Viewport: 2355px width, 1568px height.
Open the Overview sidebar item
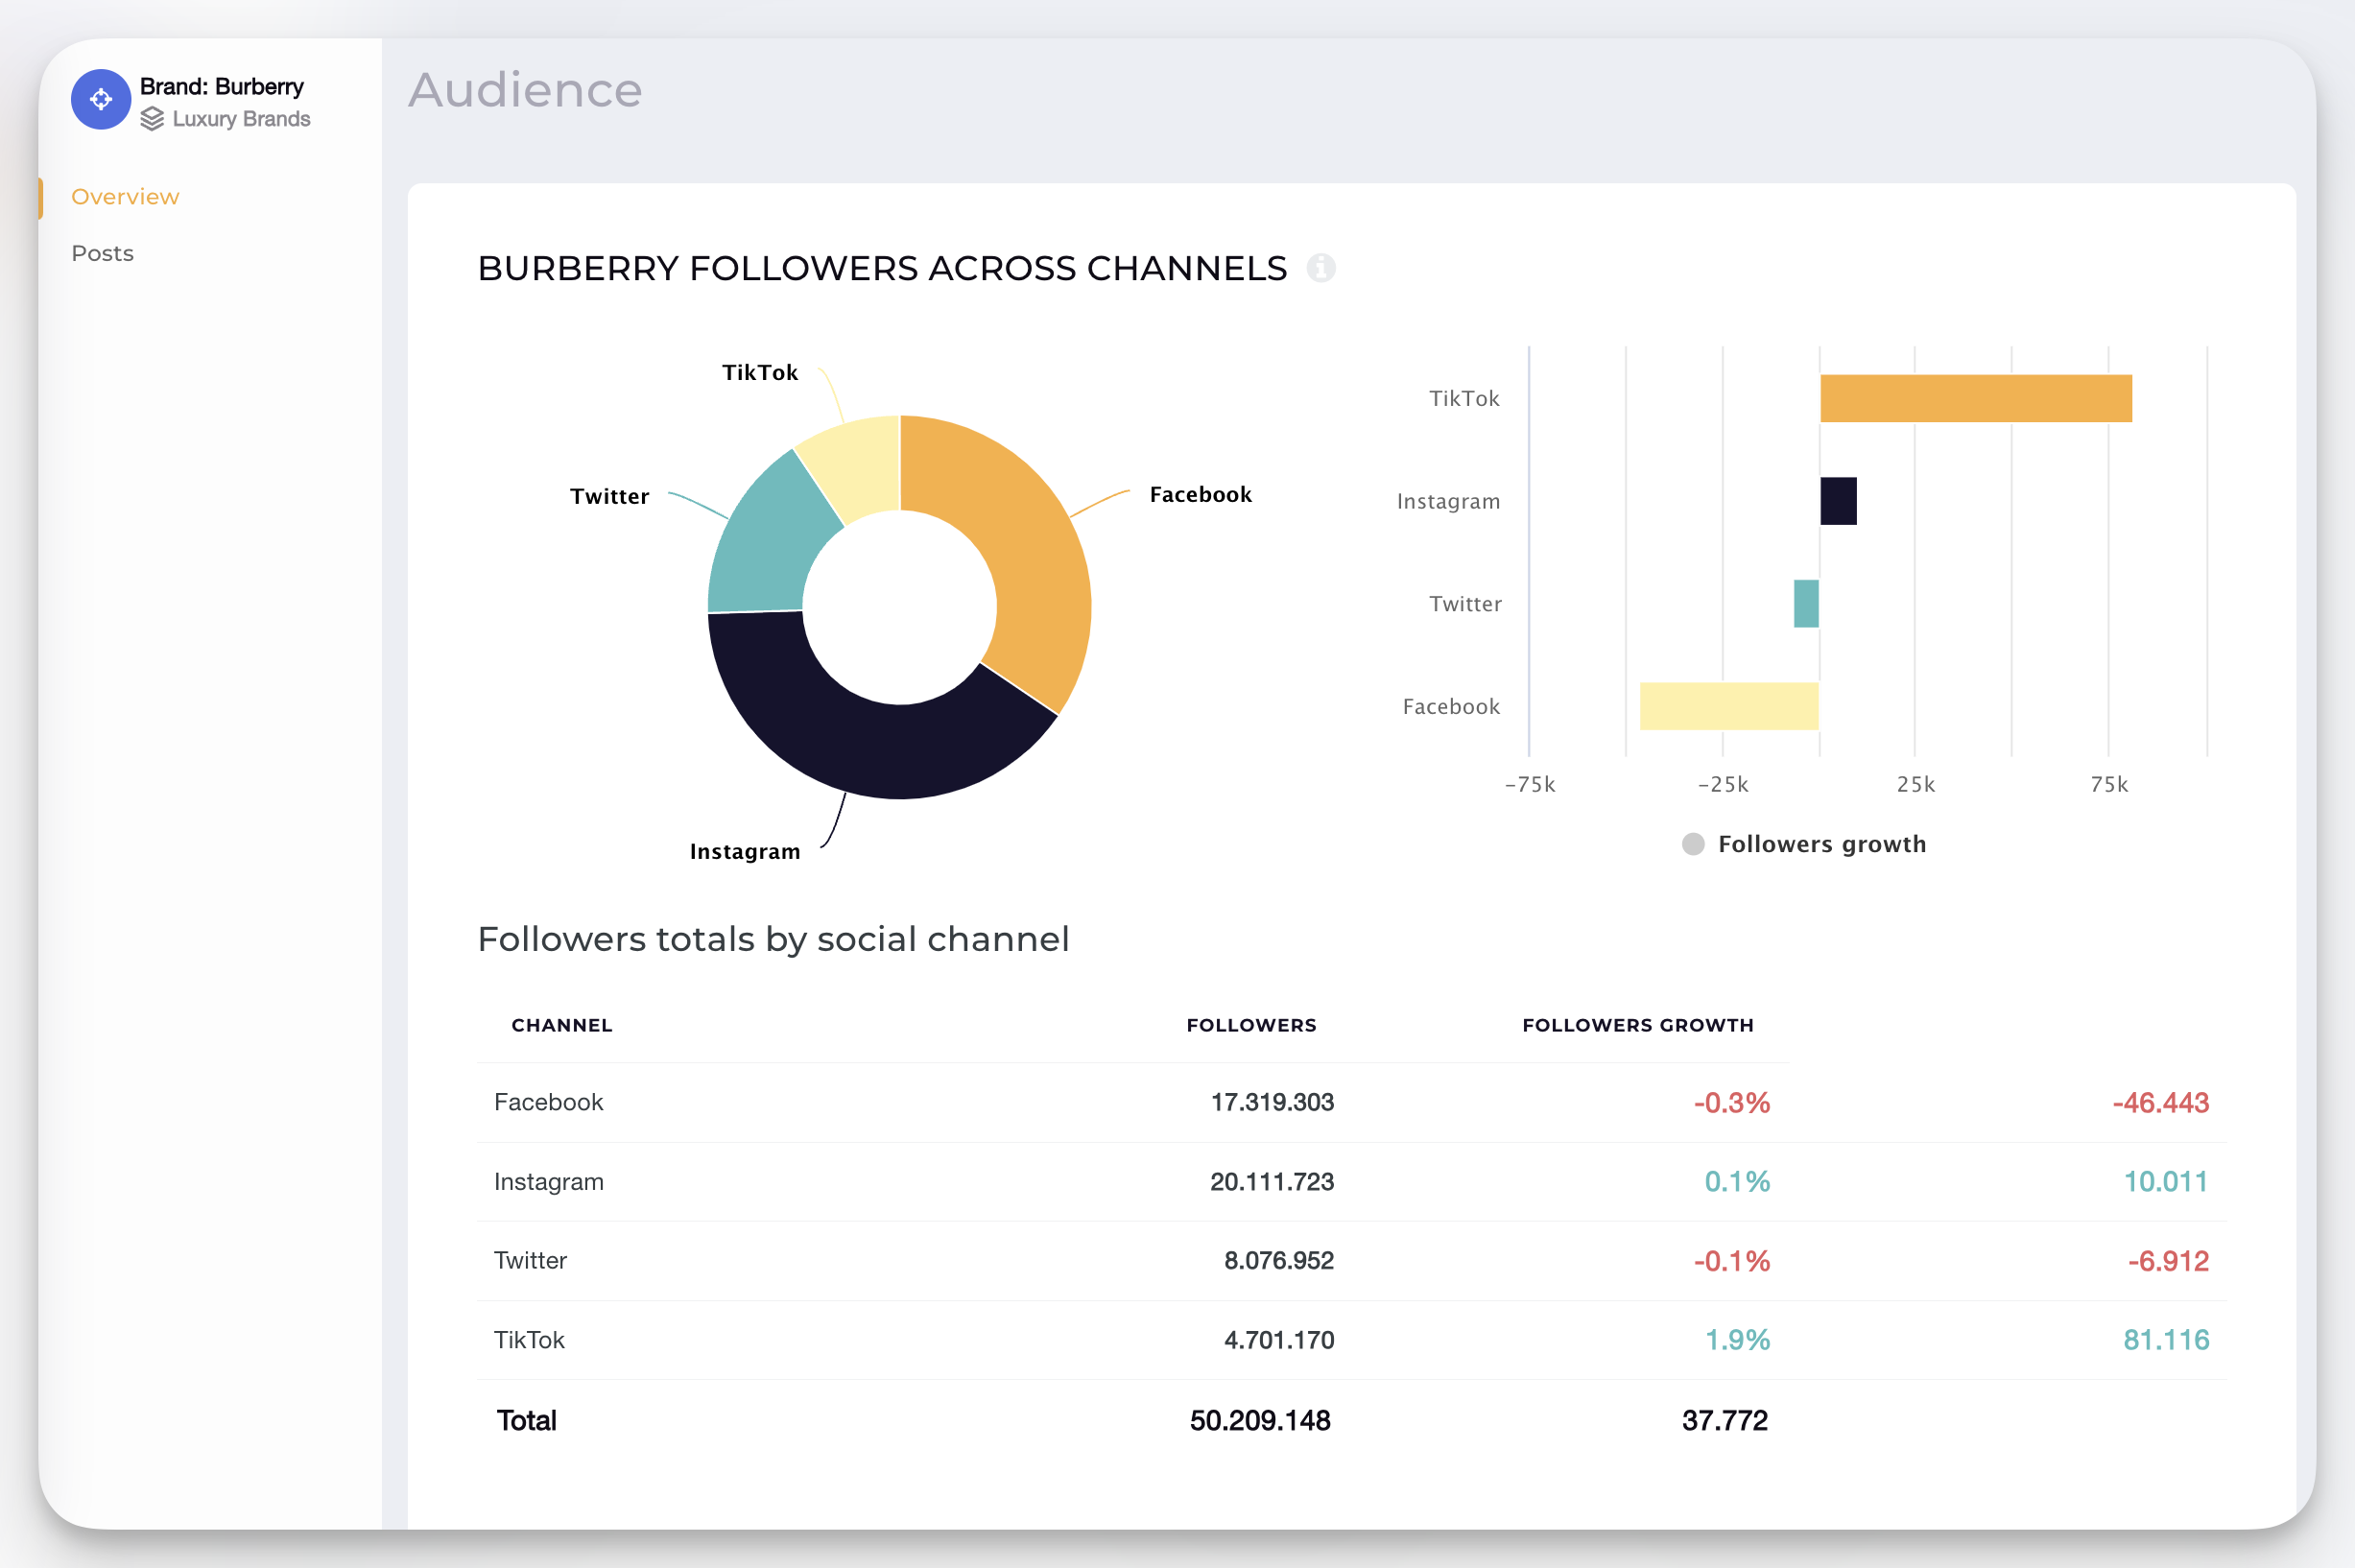125,197
